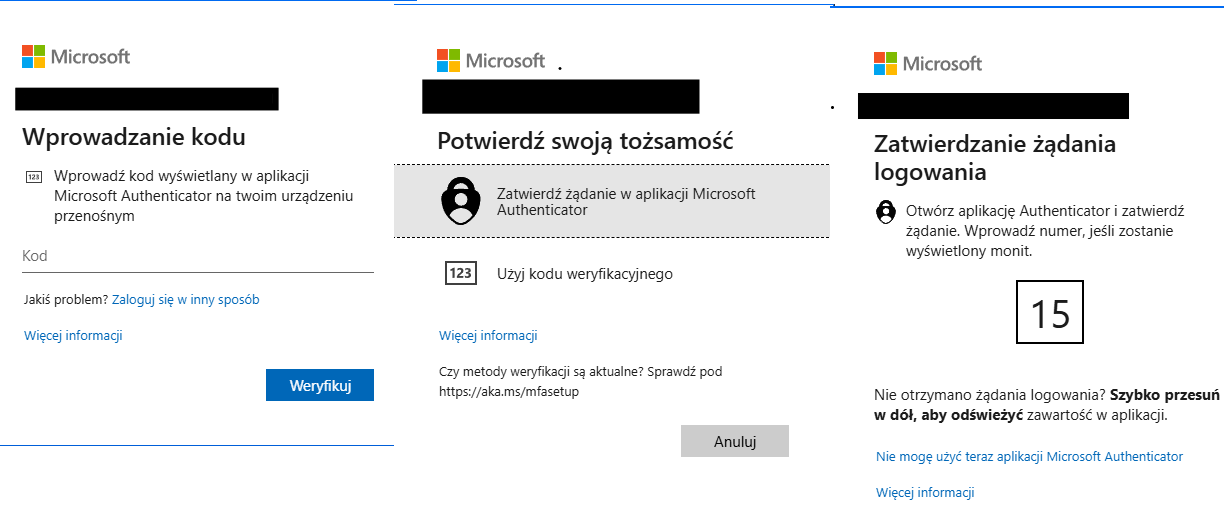Viewport: 1224px width, 519px height.
Task: Open Nie mogę użyć teraz aplikacji Microsoft Authenticator
Action: point(1029,456)
